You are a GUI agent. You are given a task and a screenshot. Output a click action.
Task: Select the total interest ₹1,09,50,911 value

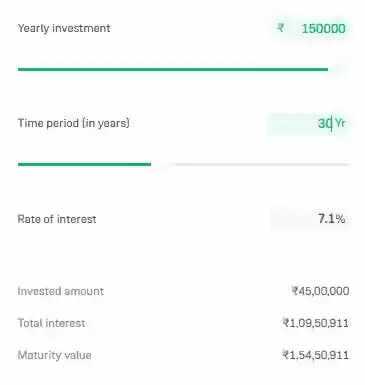pyautogui.click(x=315, y=323)
